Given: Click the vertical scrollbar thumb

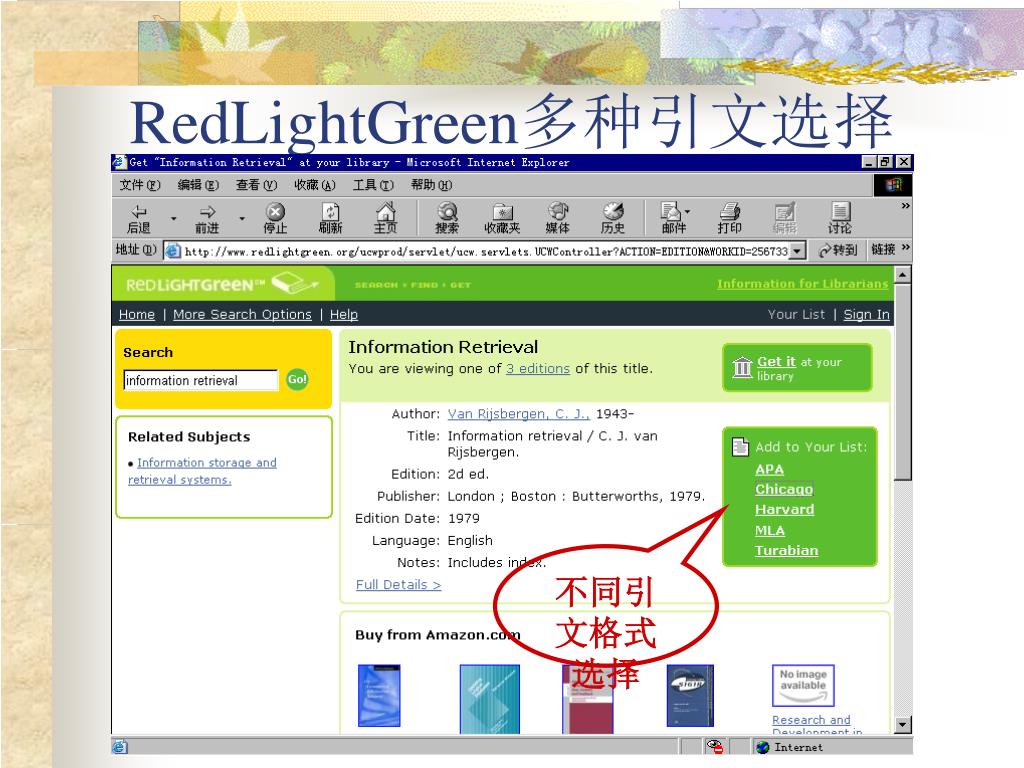Looking at the screenshot, I should pyautogui.click(x=903, y=382).
